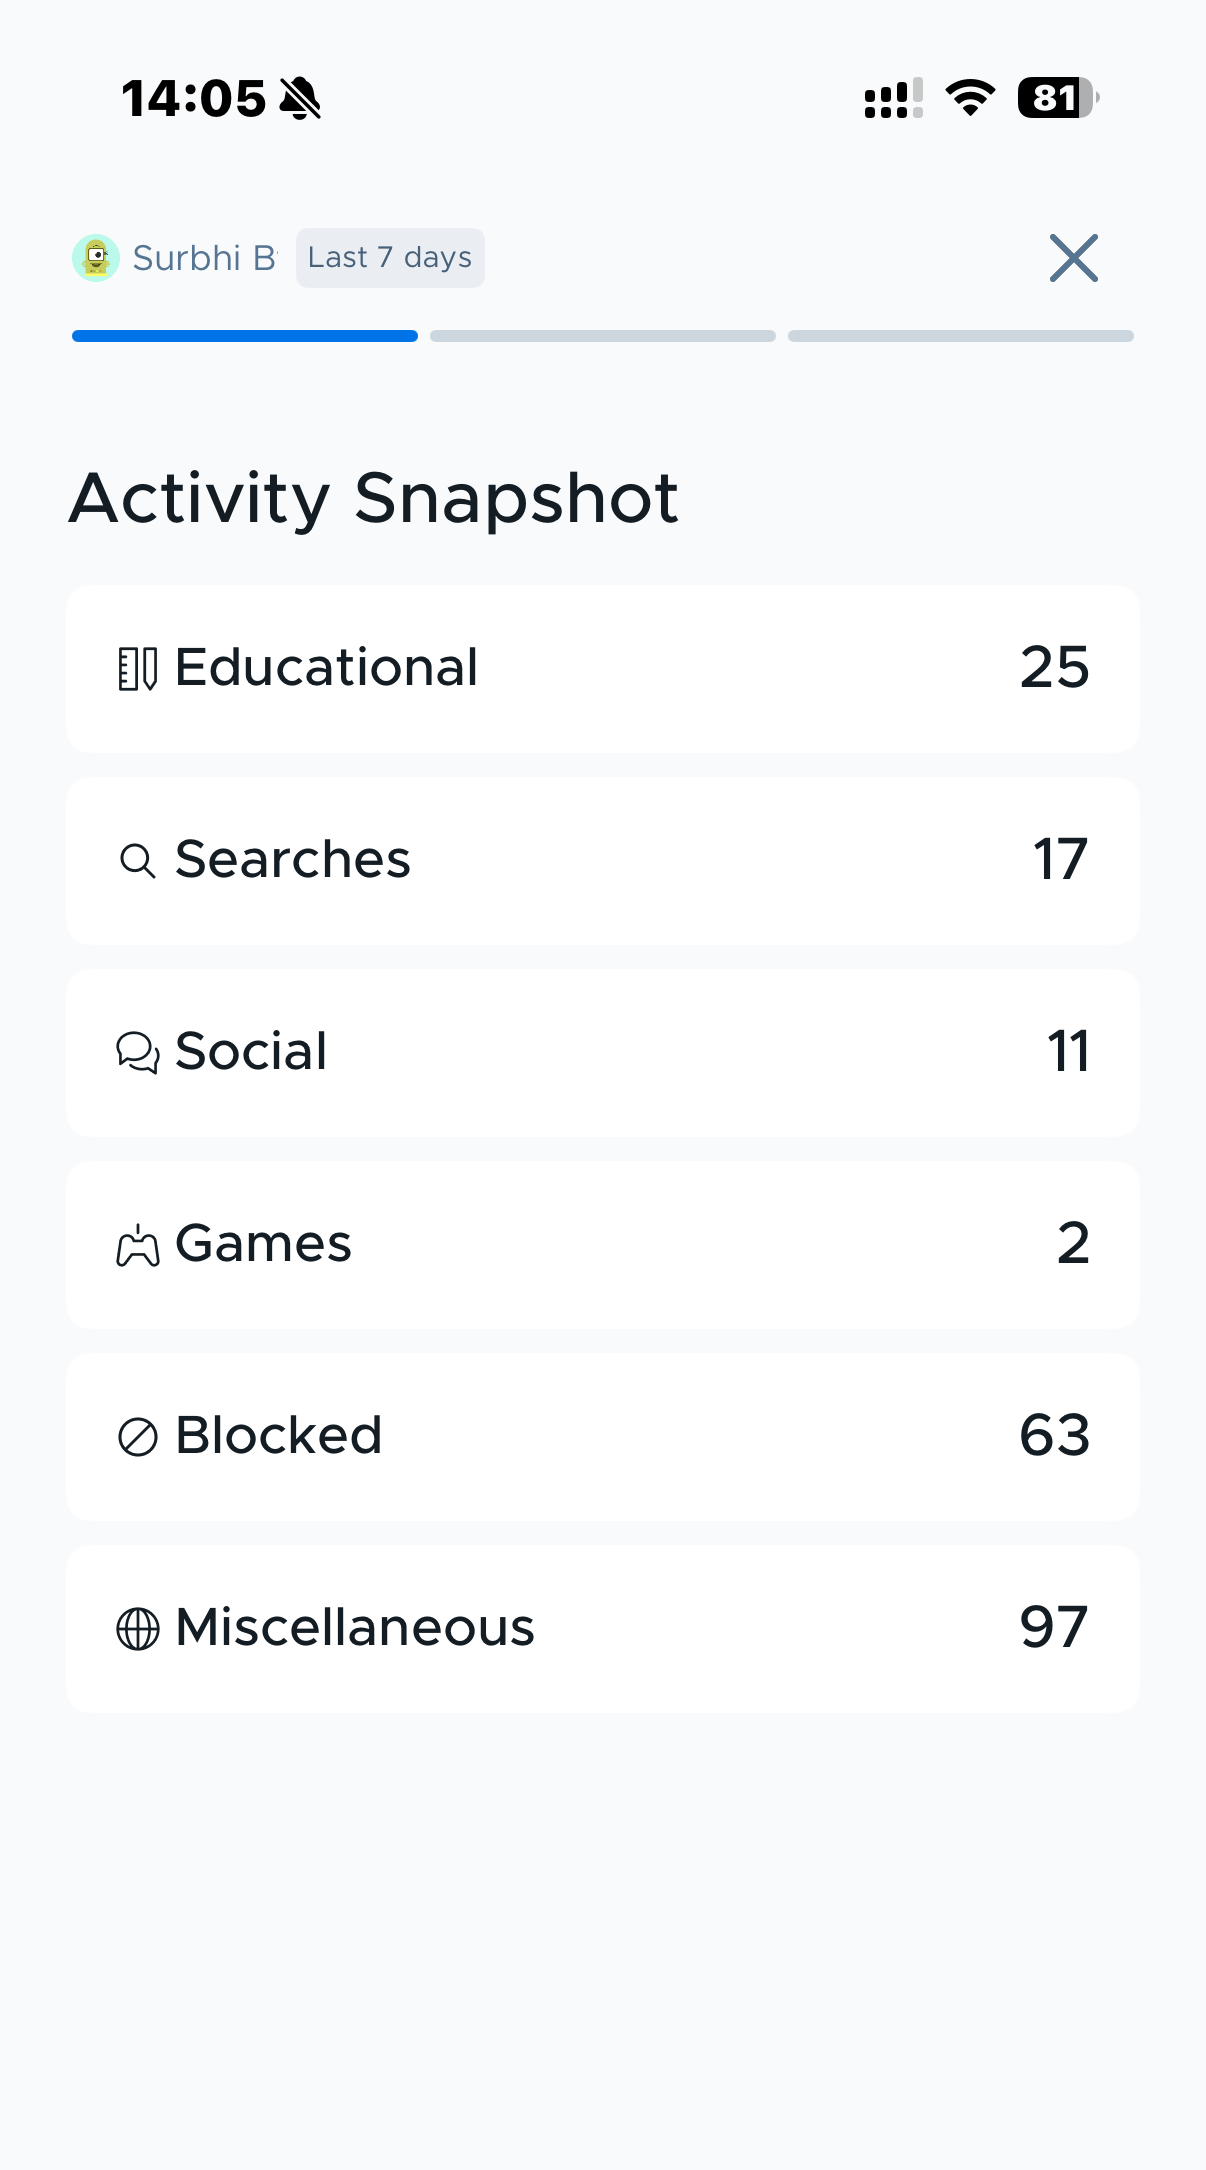1206x2170 pixels.
Task: Jump to the second story progress segment
Action: pos(603,336)
